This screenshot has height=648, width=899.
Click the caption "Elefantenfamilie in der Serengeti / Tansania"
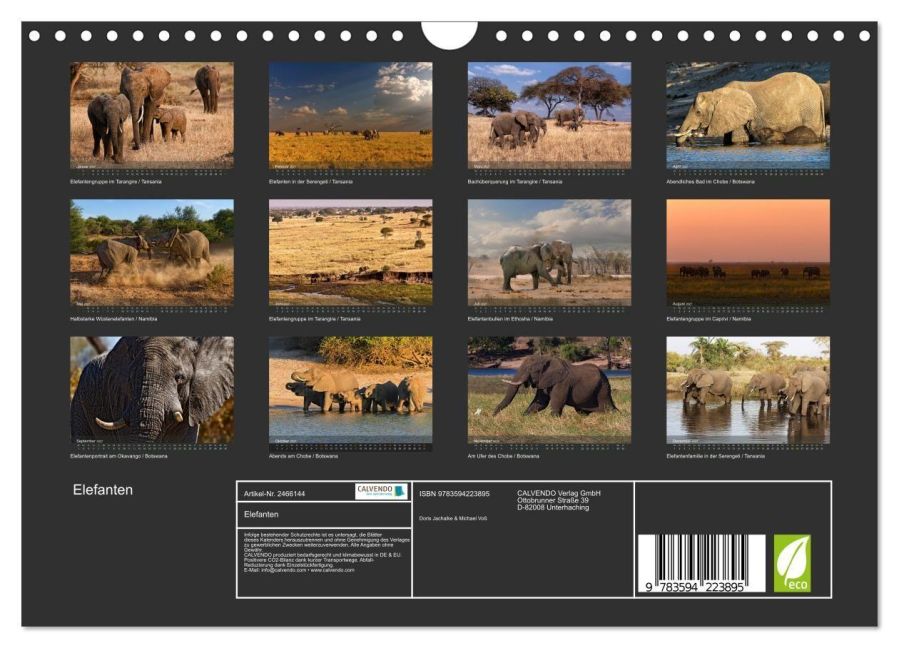pos(716,456)
